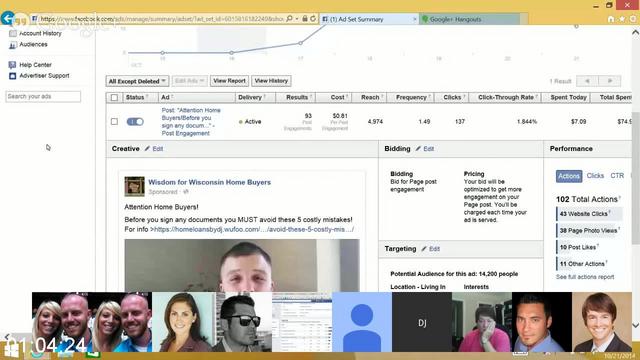Open the All Except Deleted dropdown
The image size is (640, 360).
click(137, 81)
